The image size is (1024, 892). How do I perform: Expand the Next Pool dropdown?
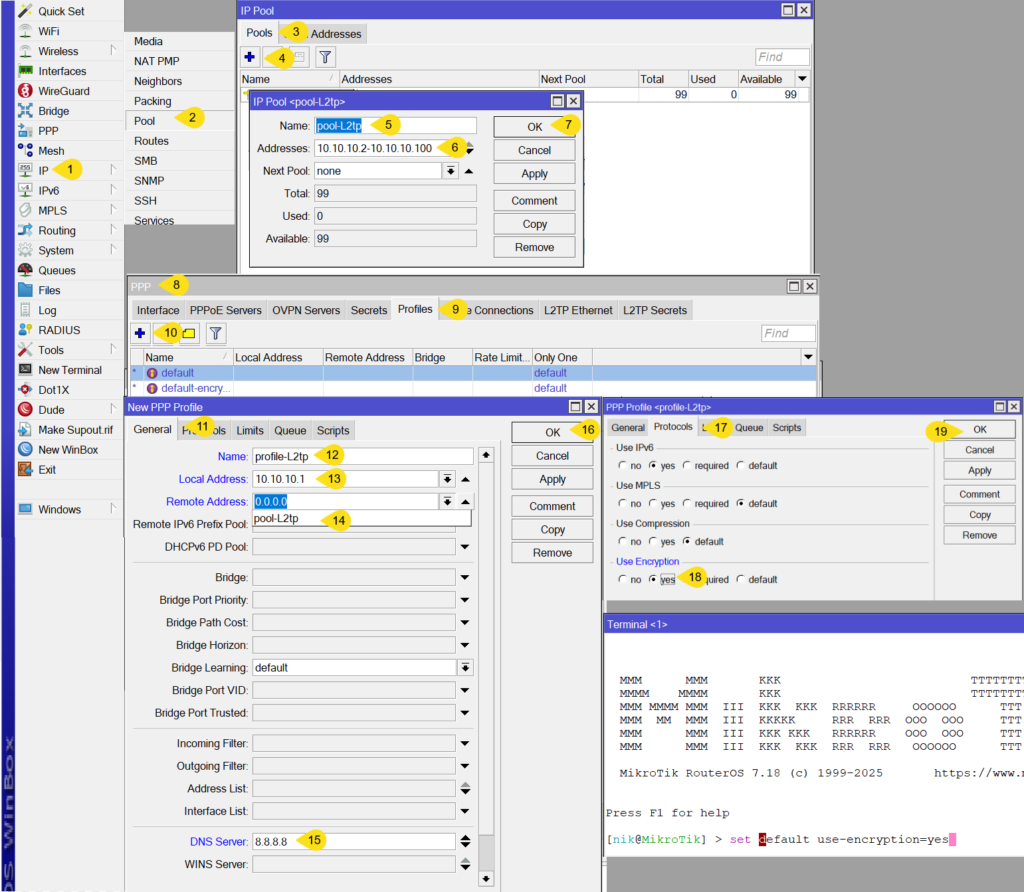(451, 171)
